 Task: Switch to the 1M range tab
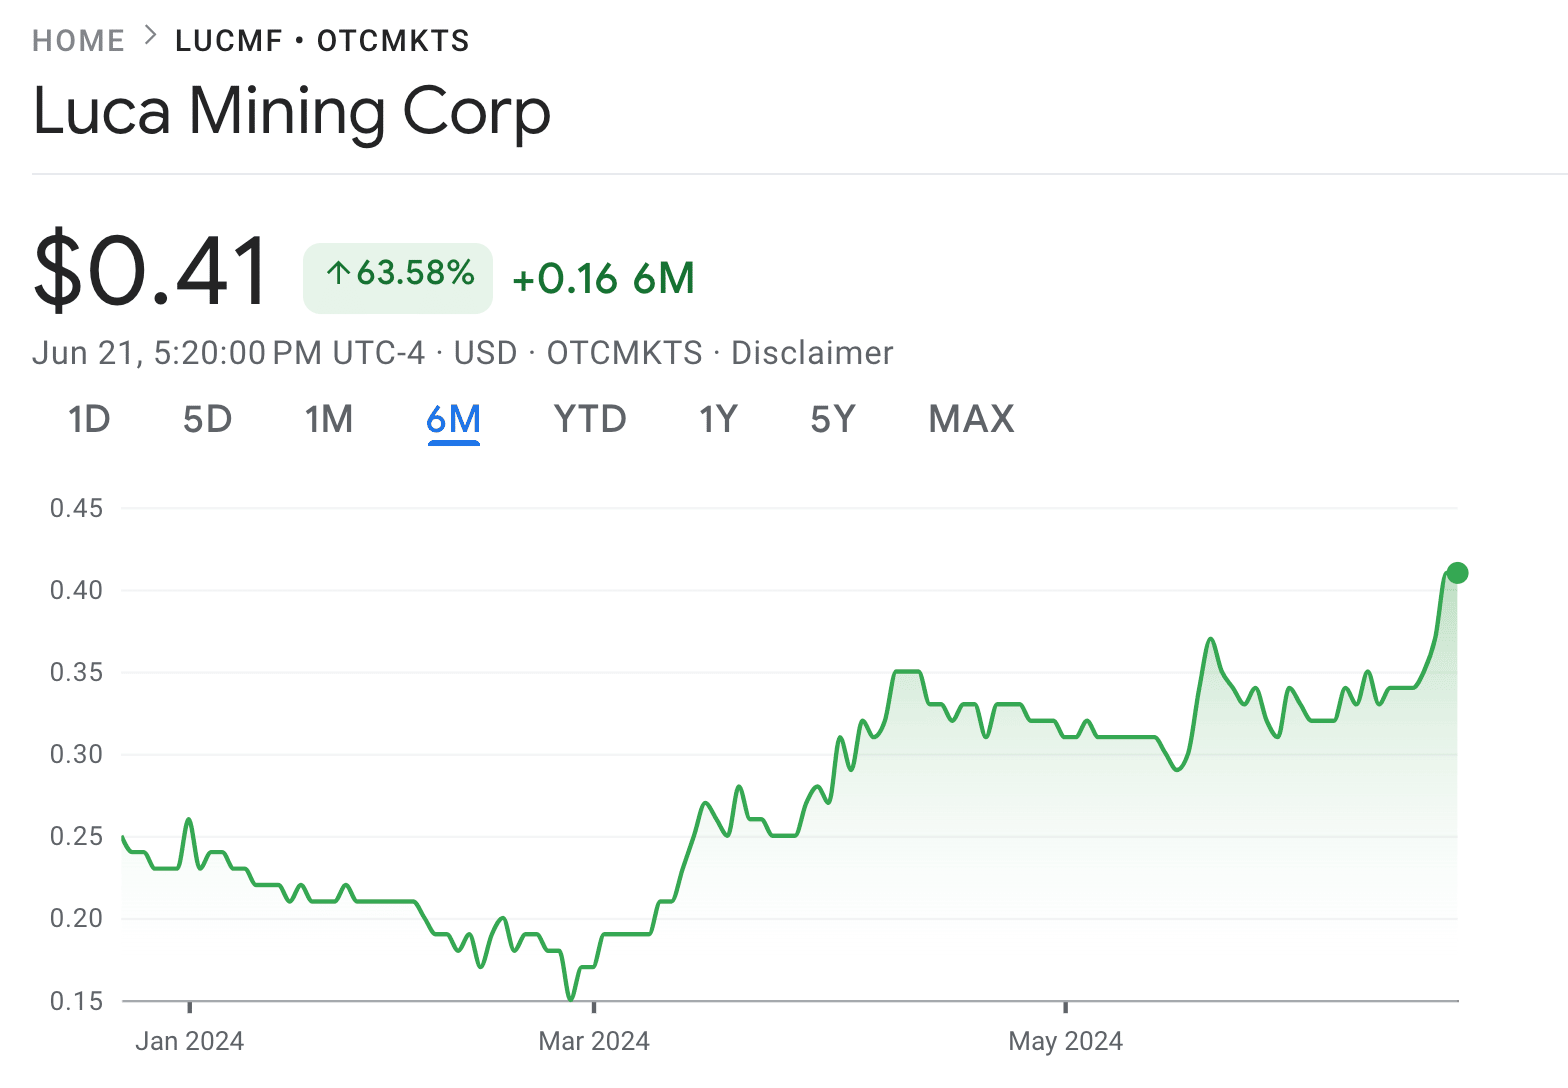(329, 419)
